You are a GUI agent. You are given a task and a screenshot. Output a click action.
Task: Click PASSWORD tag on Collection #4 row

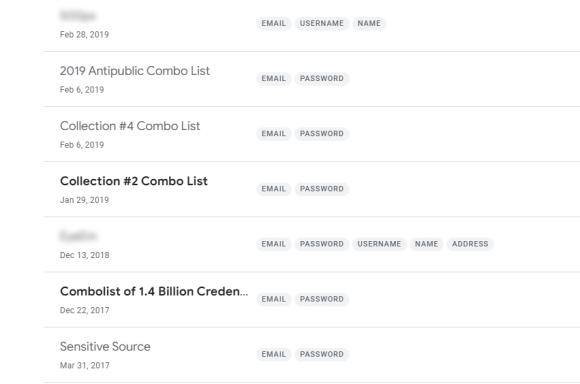point(322,134)
